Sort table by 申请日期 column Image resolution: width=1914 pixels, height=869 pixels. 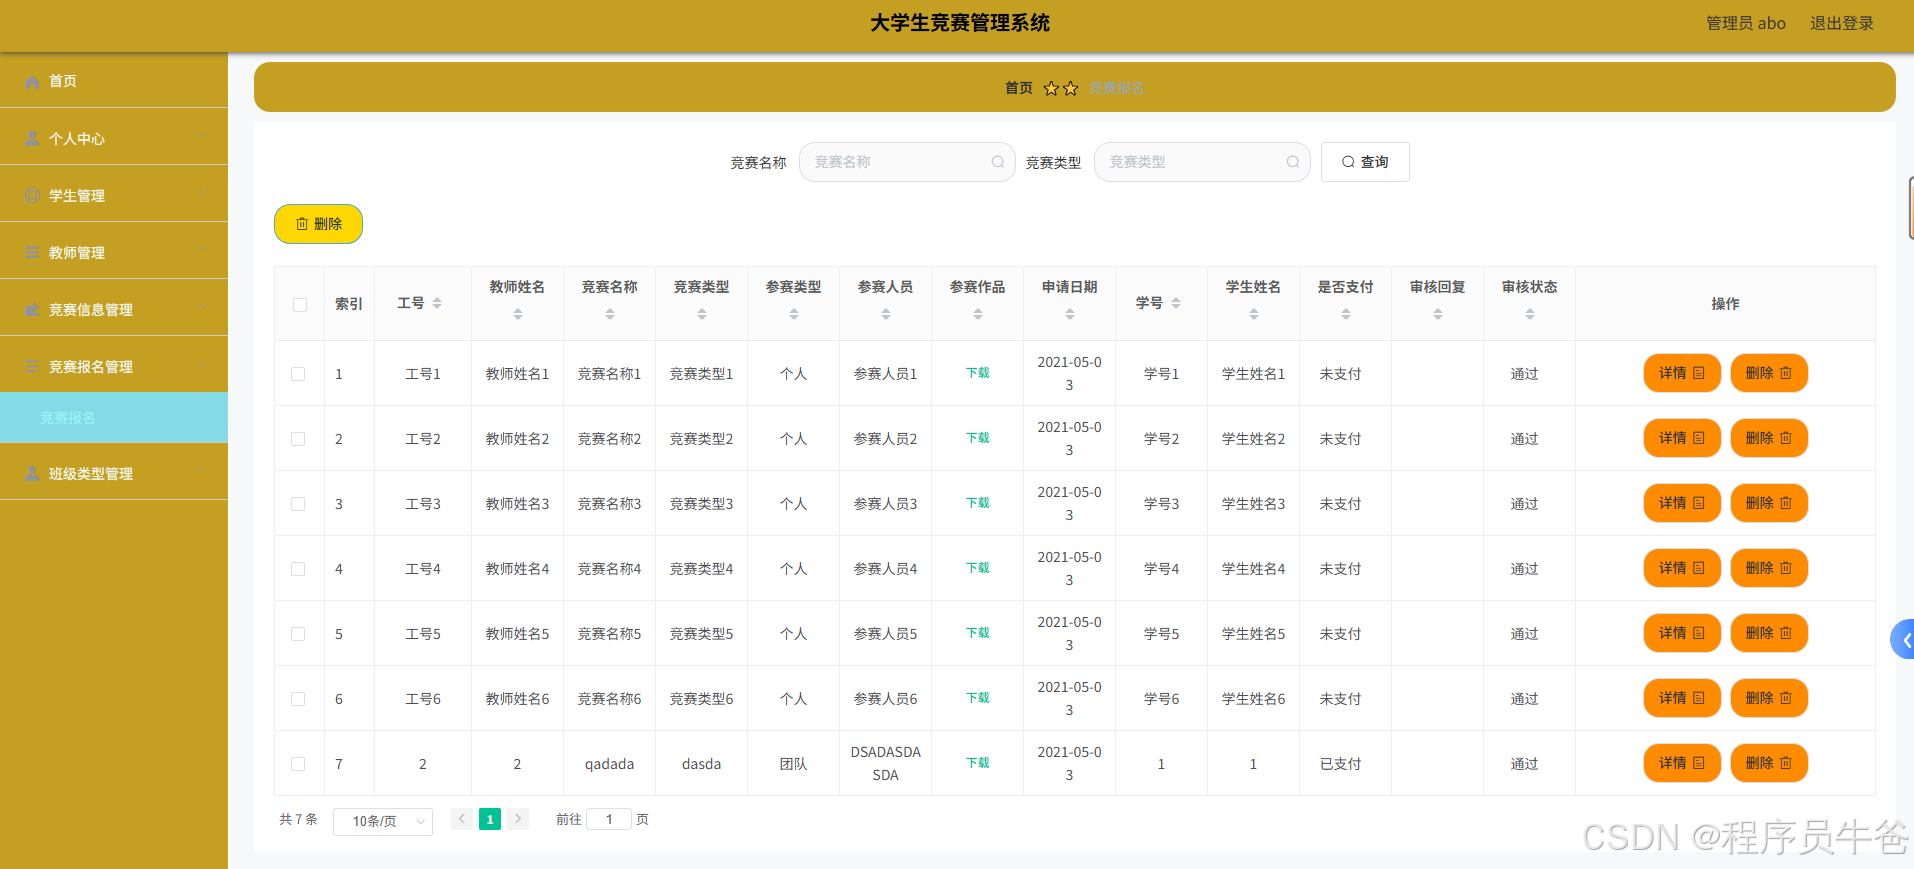coord(1070,314)
